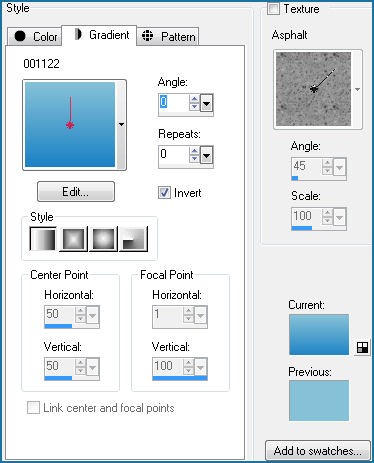Click the Asphalt texture preview thumbnail
The width and height of the screenshot is (374, 463).
[x=313, y=89]
